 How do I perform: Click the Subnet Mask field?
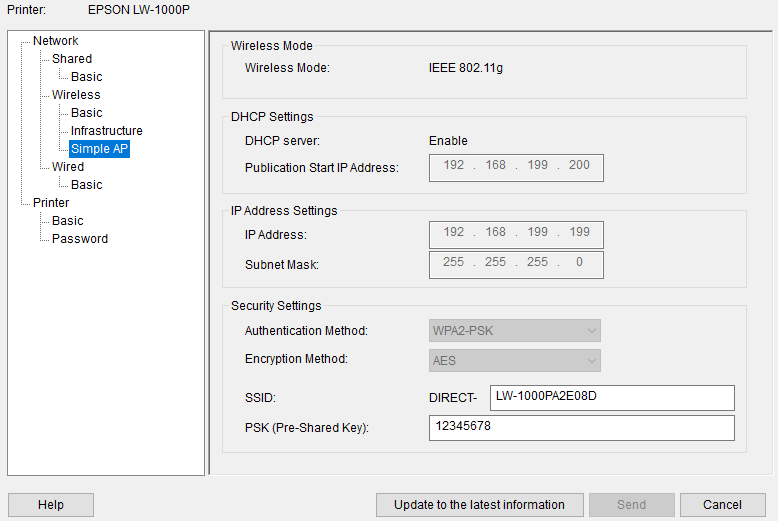516,265
